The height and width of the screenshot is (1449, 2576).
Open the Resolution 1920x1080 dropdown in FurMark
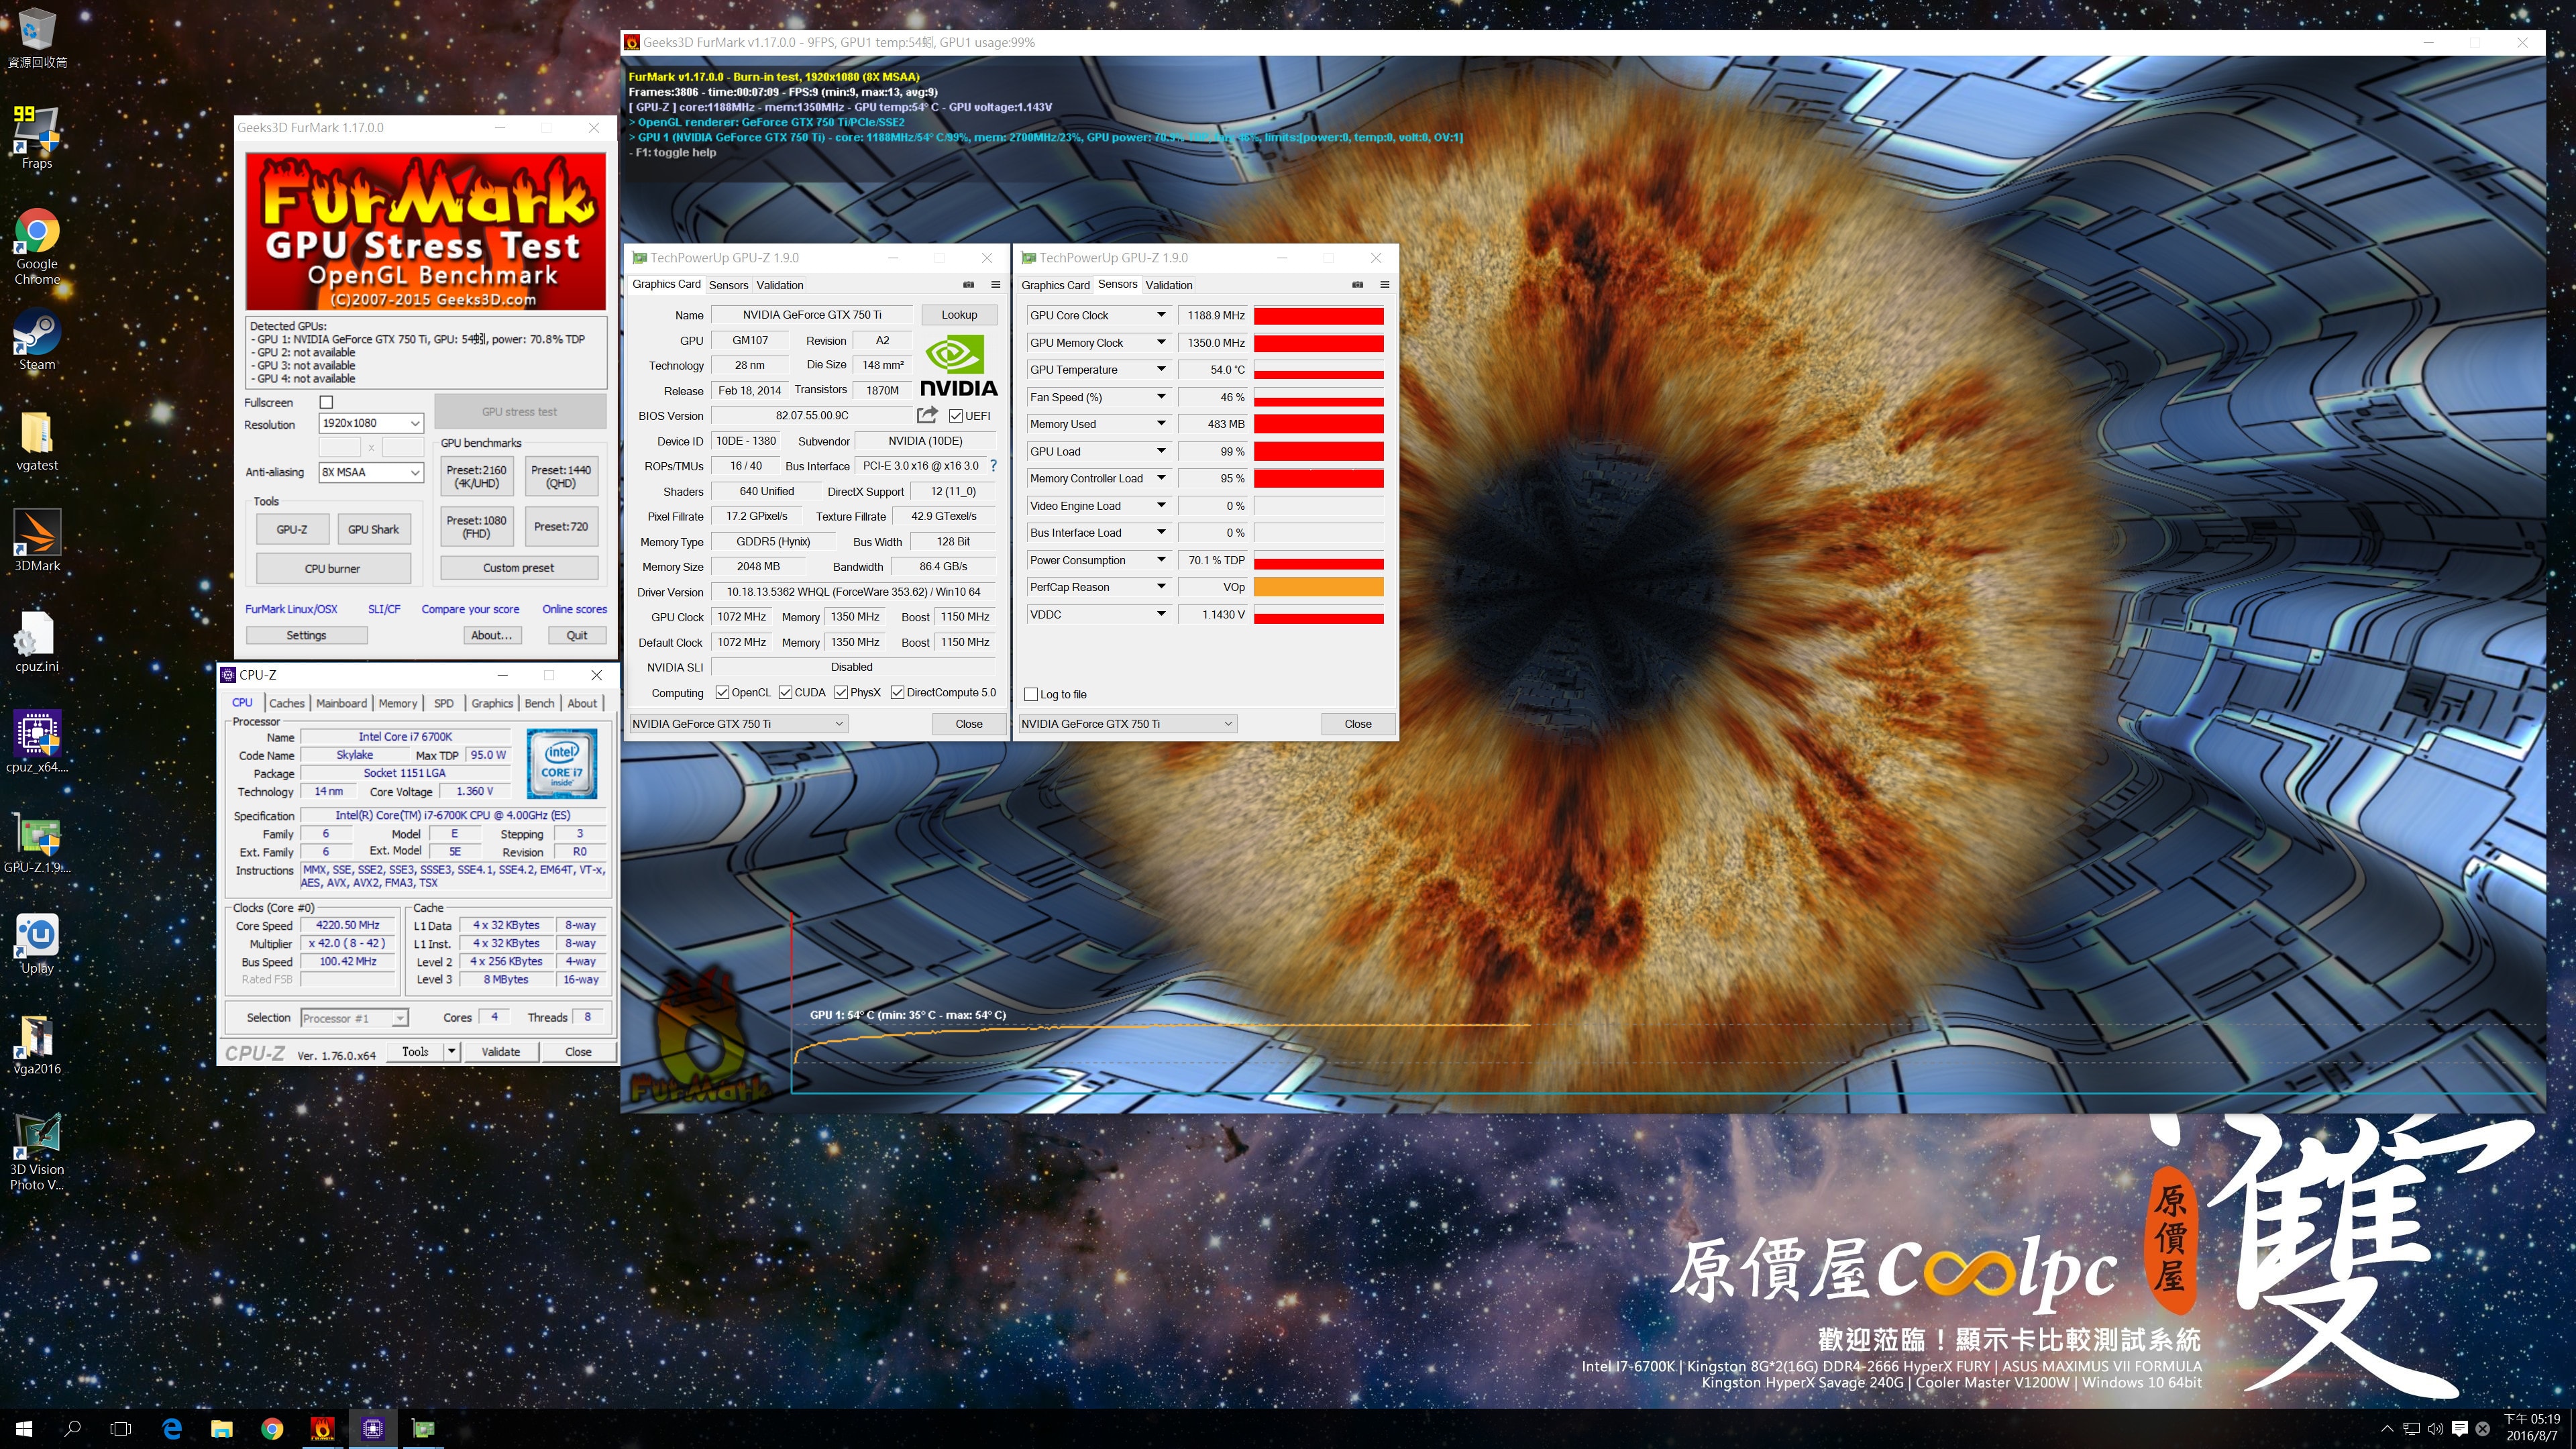[371, 423]
